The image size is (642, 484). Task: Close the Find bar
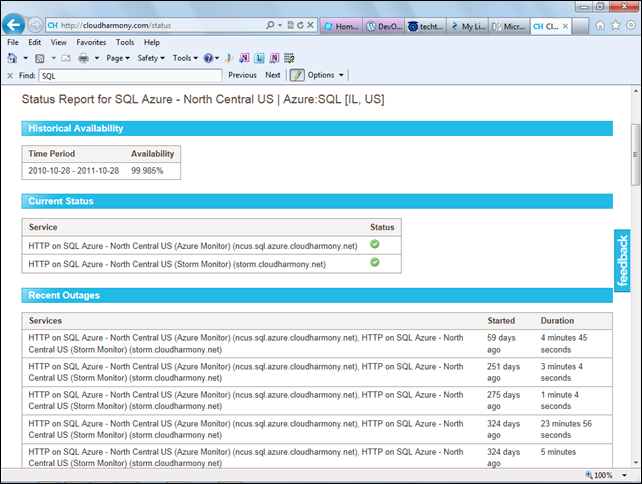pos(10,75)
